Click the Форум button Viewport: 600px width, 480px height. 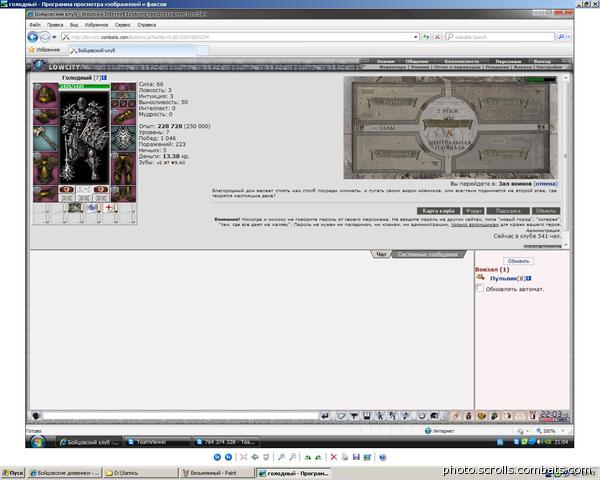(x=473, y=211)
